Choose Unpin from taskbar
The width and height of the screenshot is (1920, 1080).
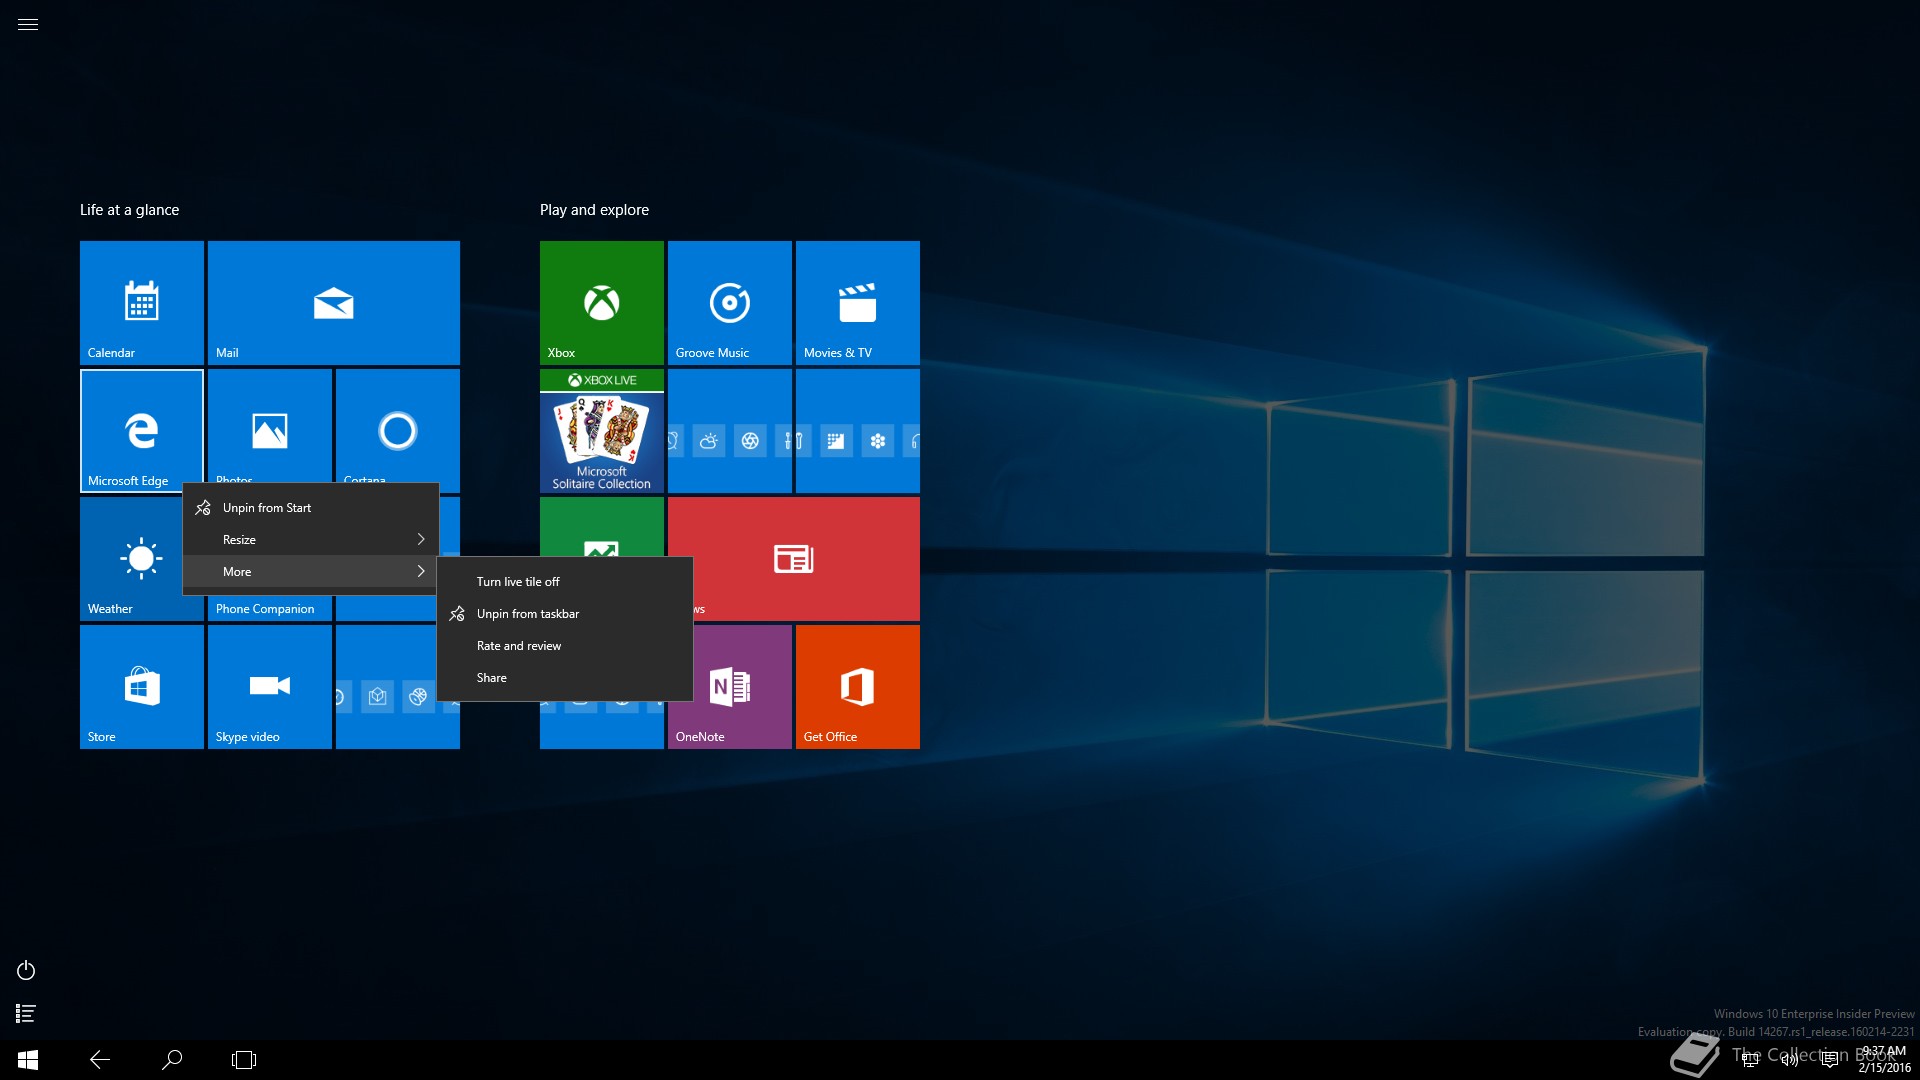[x=565, y=614]
